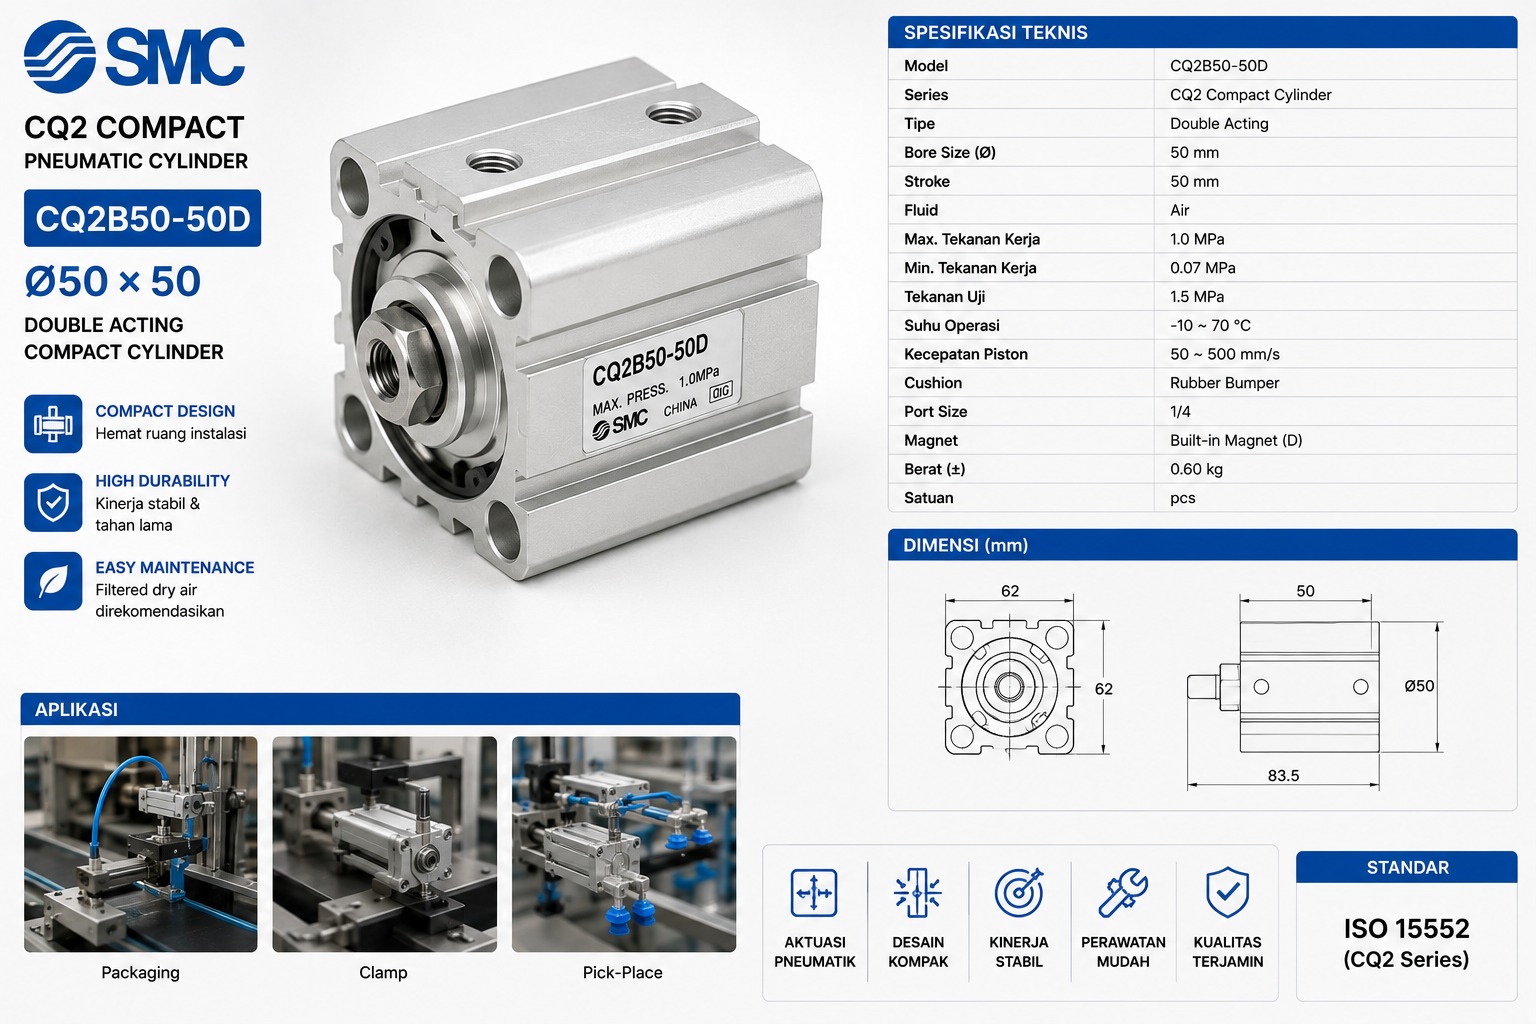This screenshot has width=1536, height=1024.
Task: Click the Perawatan Mudah wrench icon
Action: (1123, 892)
